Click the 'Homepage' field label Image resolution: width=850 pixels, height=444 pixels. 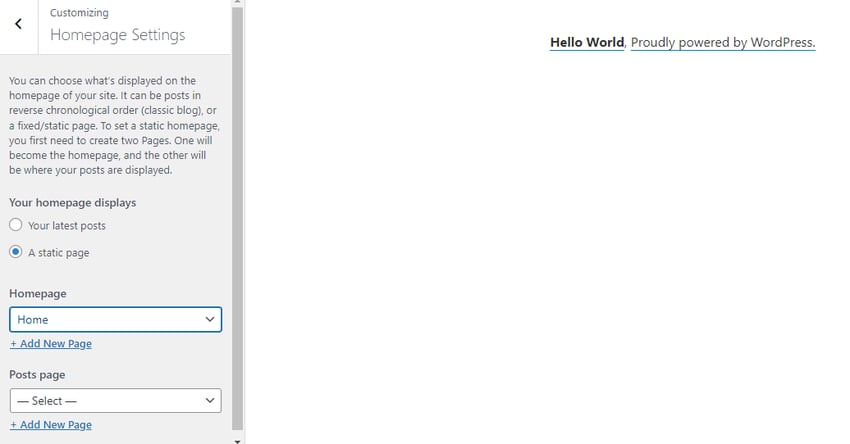38,294
